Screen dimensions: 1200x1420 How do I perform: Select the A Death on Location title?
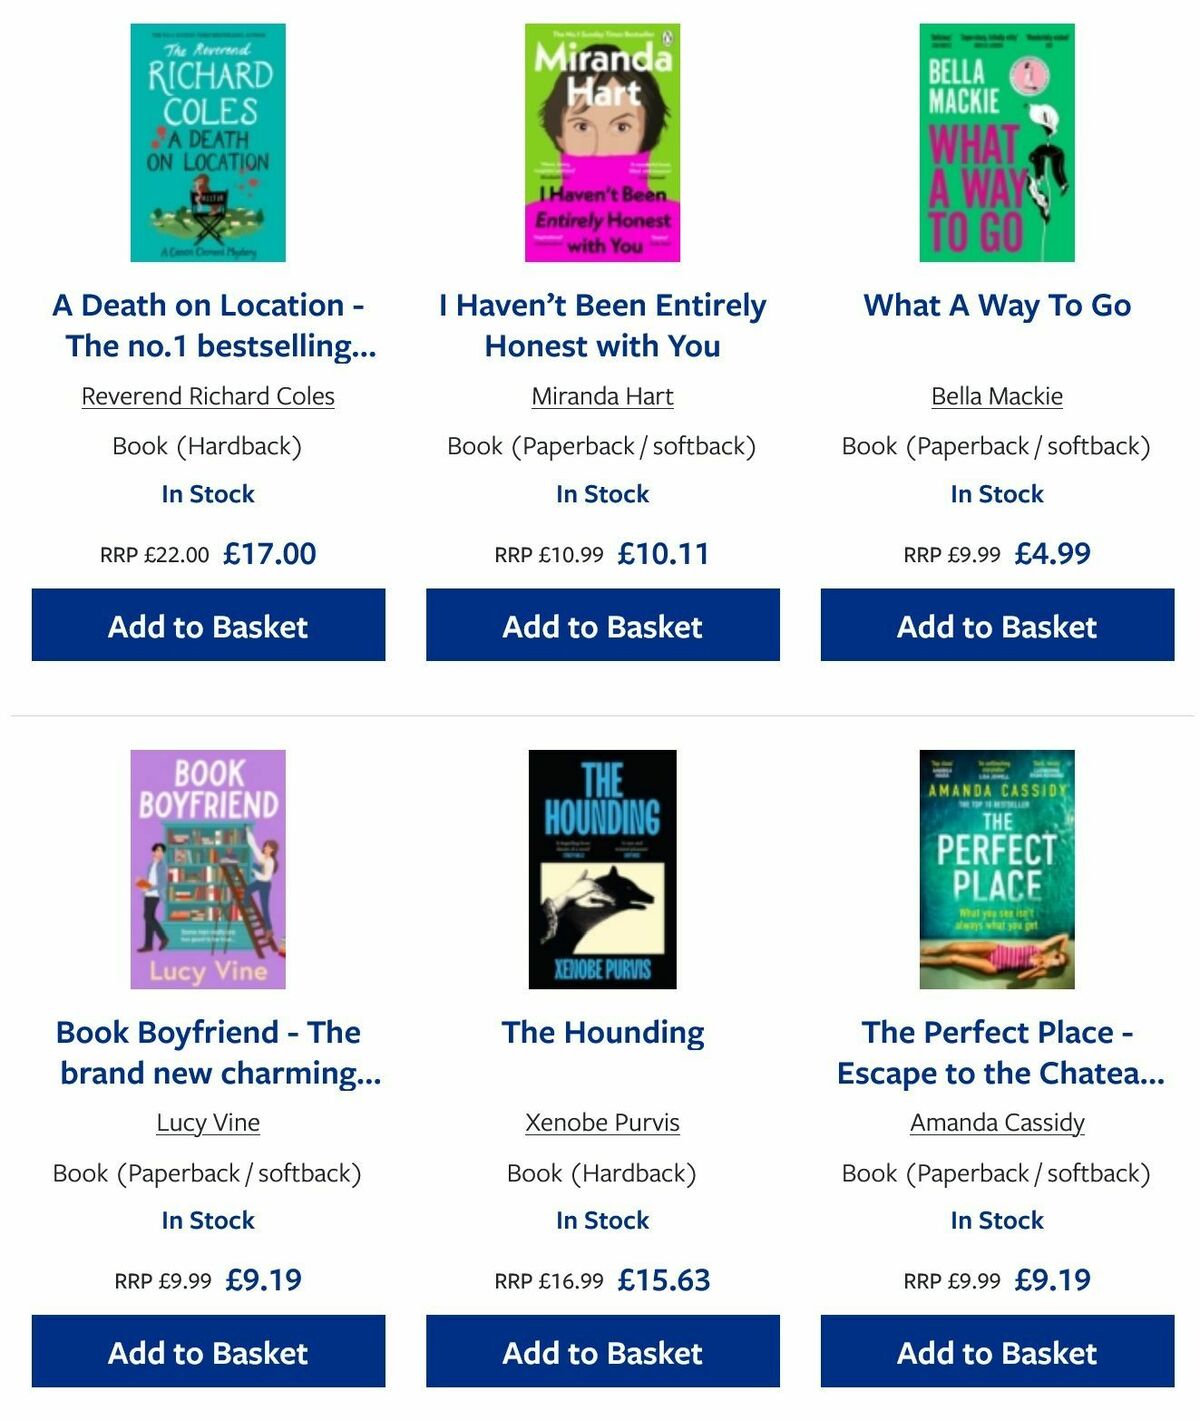click(x=210, y=325)
